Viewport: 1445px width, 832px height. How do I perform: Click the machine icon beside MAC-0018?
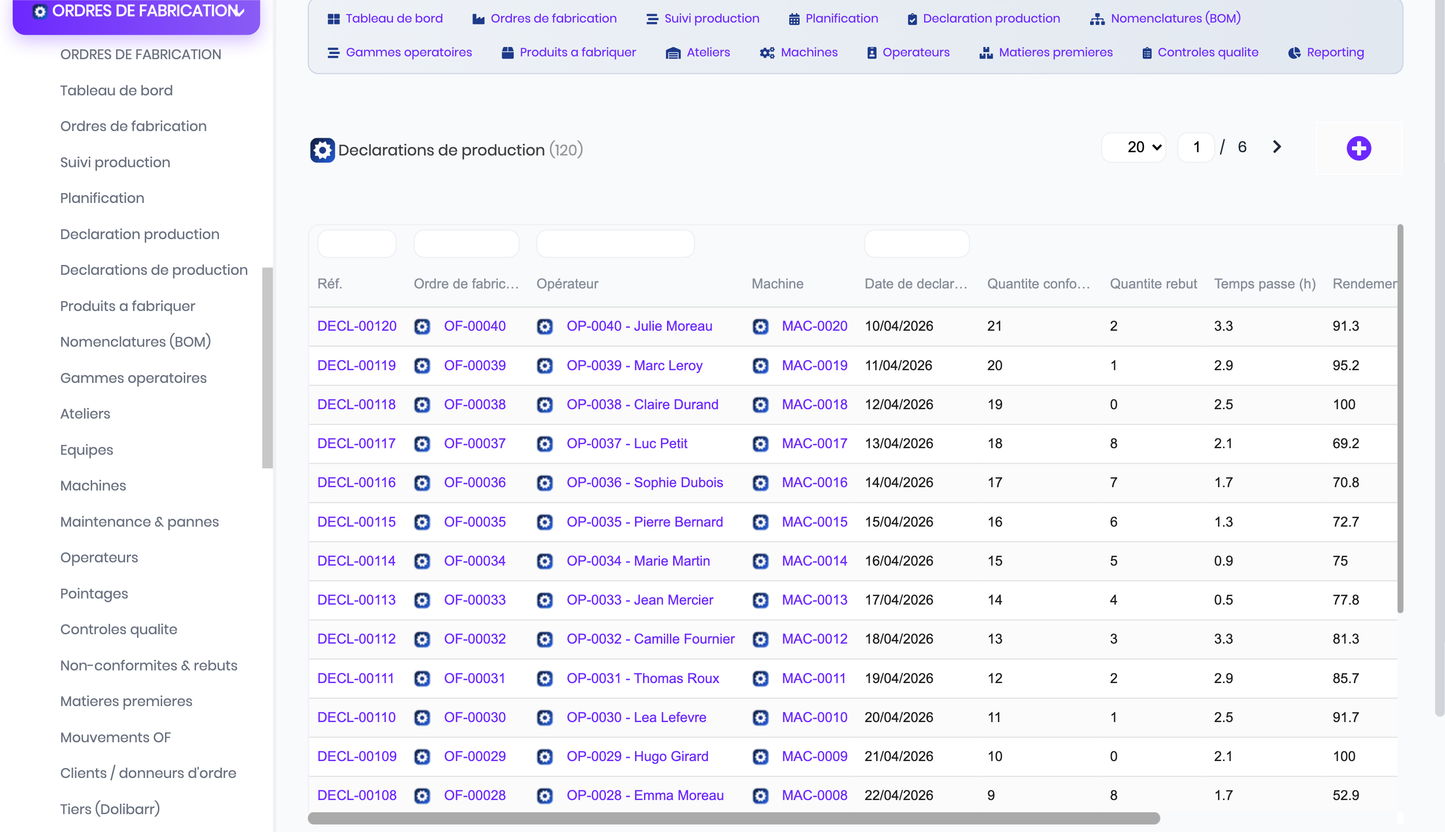(x=761, y=405)
